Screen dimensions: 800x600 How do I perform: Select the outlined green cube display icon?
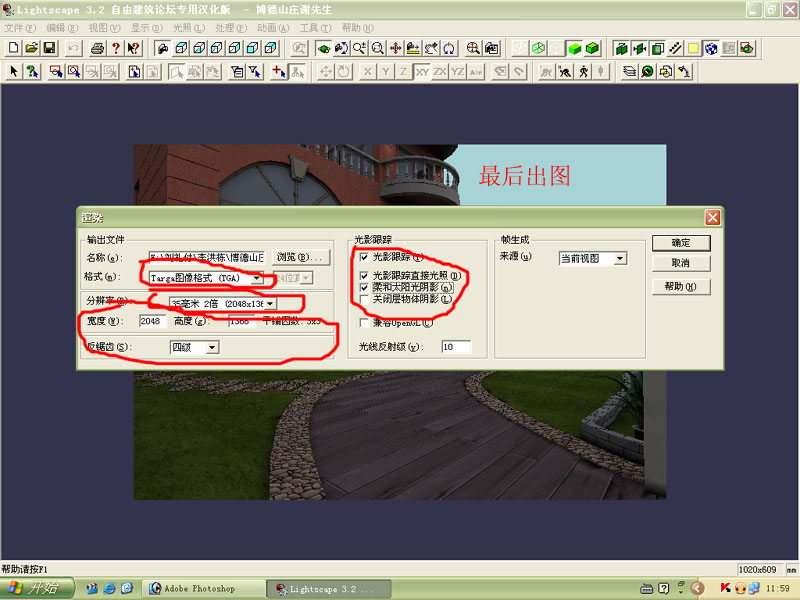[x=592, y=48]
